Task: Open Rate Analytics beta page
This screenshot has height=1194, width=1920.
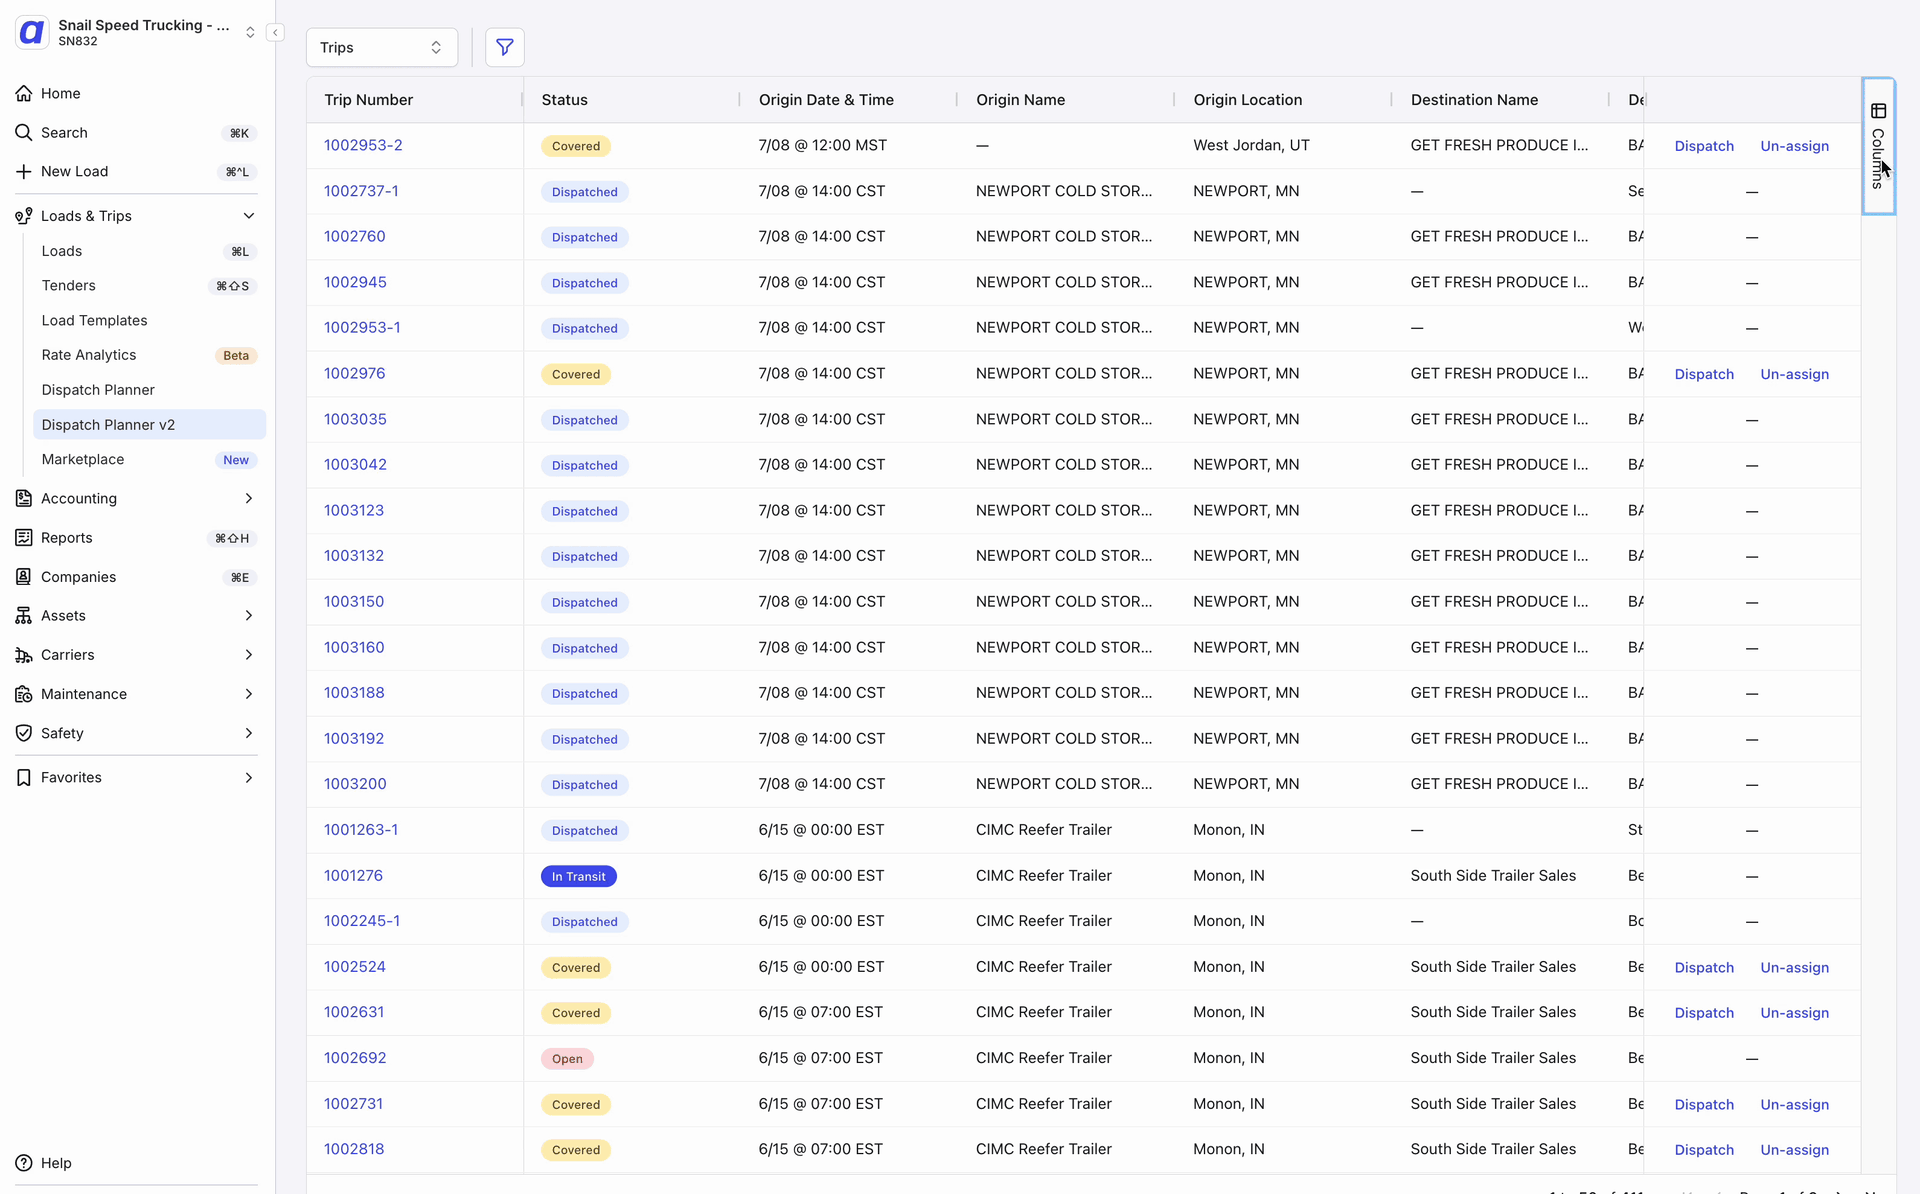Action: coord(149,355)
